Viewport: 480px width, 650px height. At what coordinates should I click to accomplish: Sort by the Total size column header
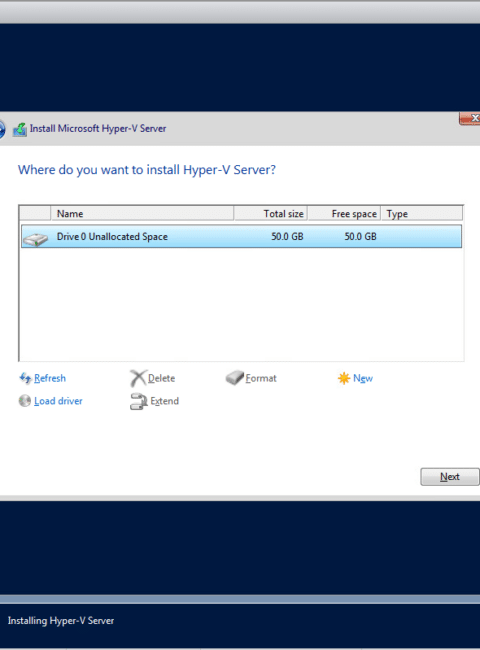271,213
